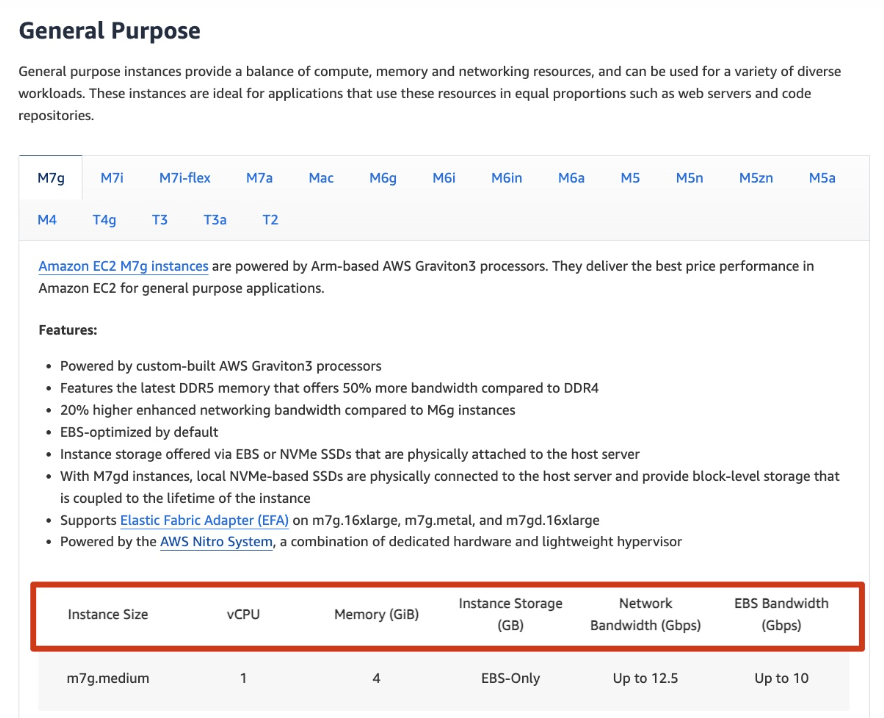Click the NVMe SSDs instance storage bullet
Image resolution: width=884 pixels, height=718 pixels.
350,454
